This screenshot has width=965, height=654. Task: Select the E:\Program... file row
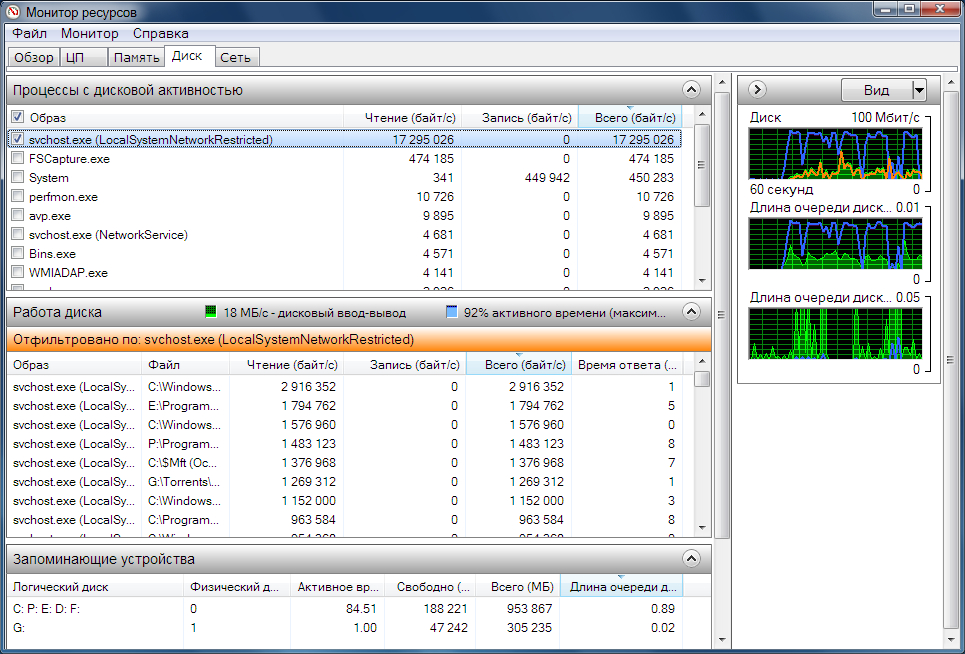click(346, 406)
